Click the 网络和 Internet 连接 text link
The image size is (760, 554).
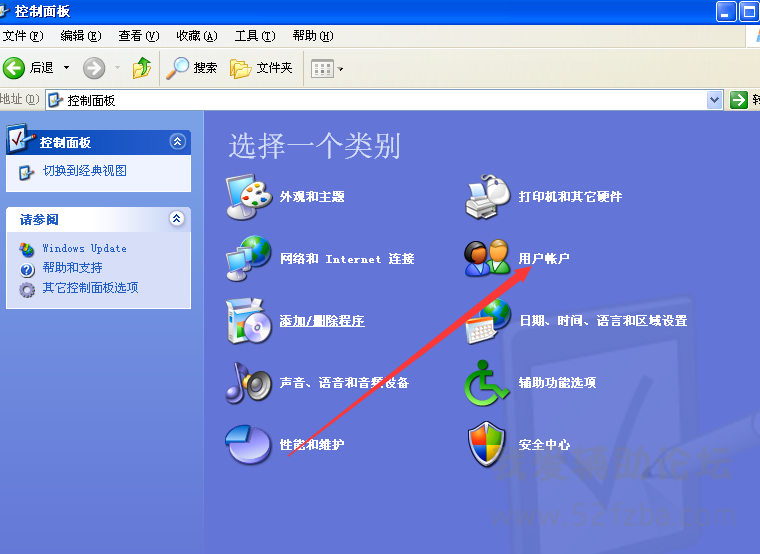coord(347,259)
